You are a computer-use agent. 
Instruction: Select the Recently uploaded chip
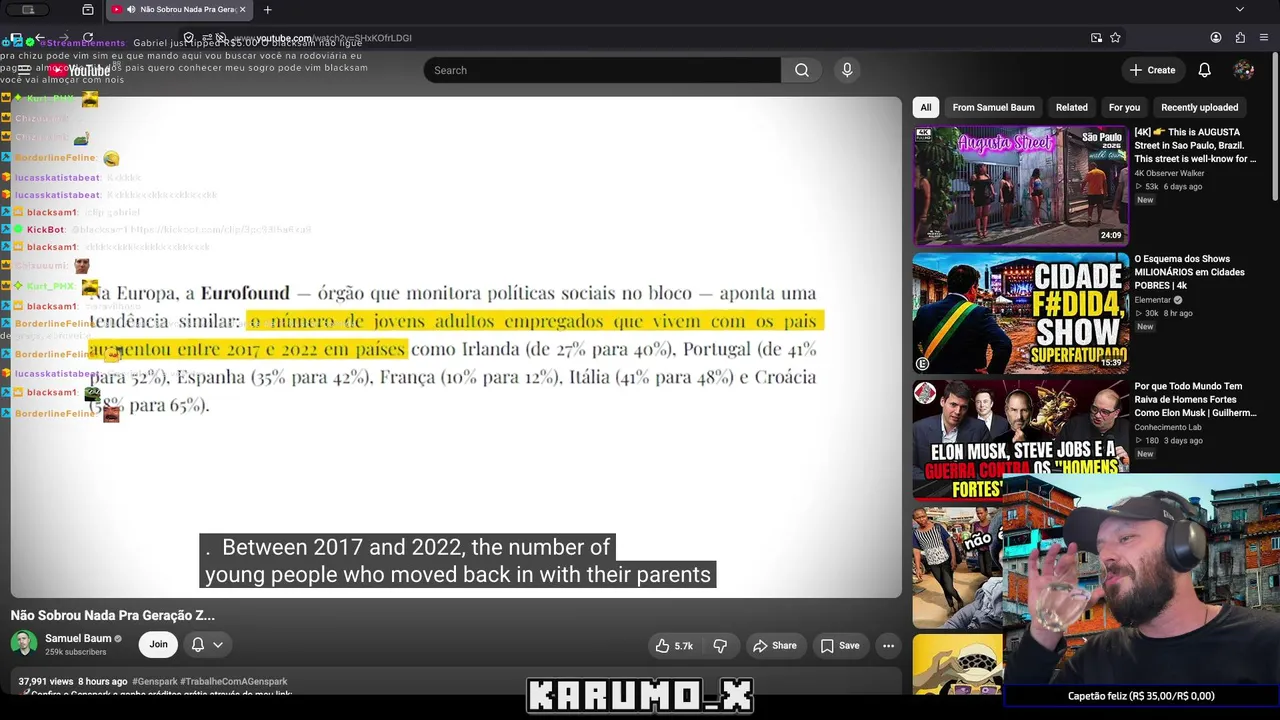click(1199, 107)
